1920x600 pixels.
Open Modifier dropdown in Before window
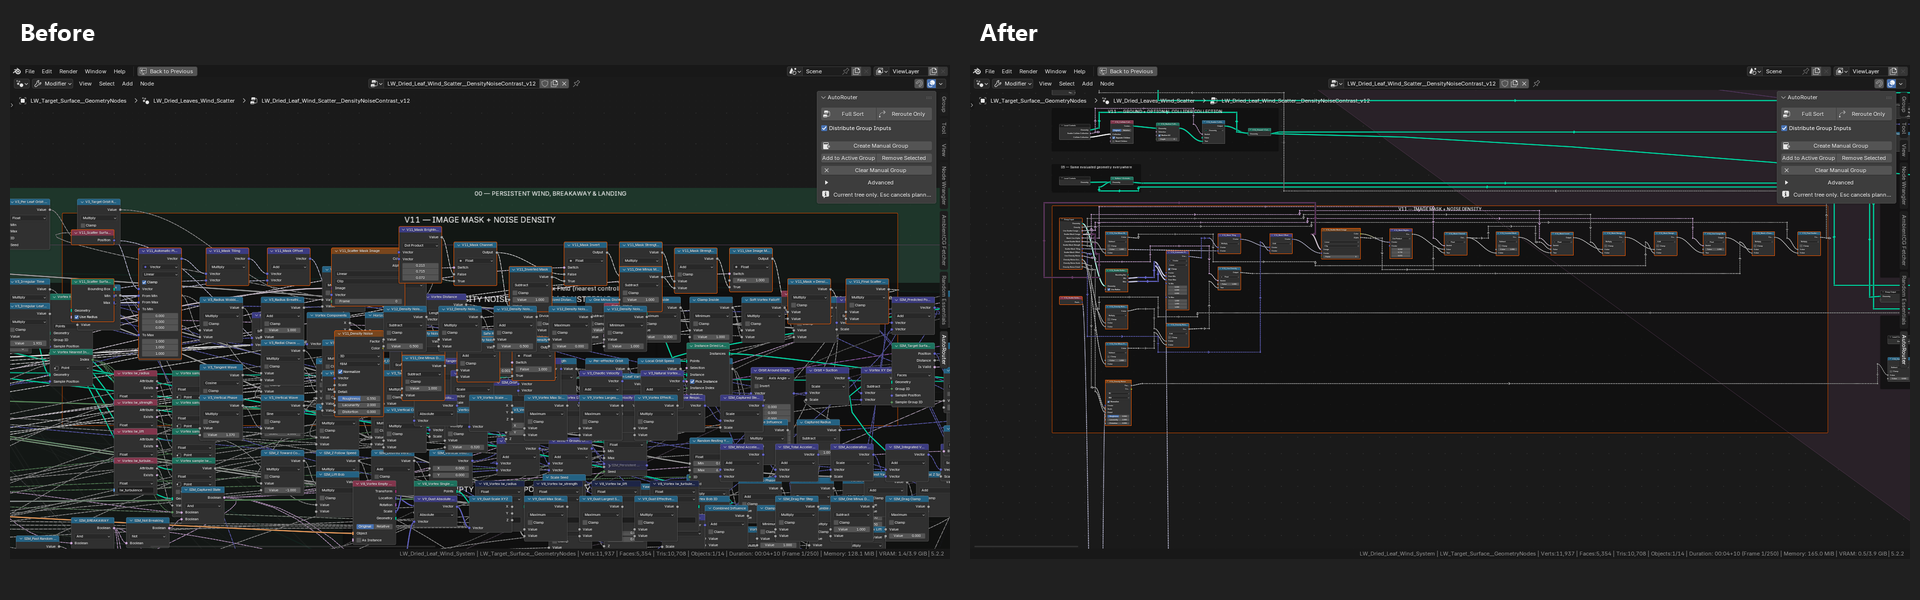[x=53, y=84]
